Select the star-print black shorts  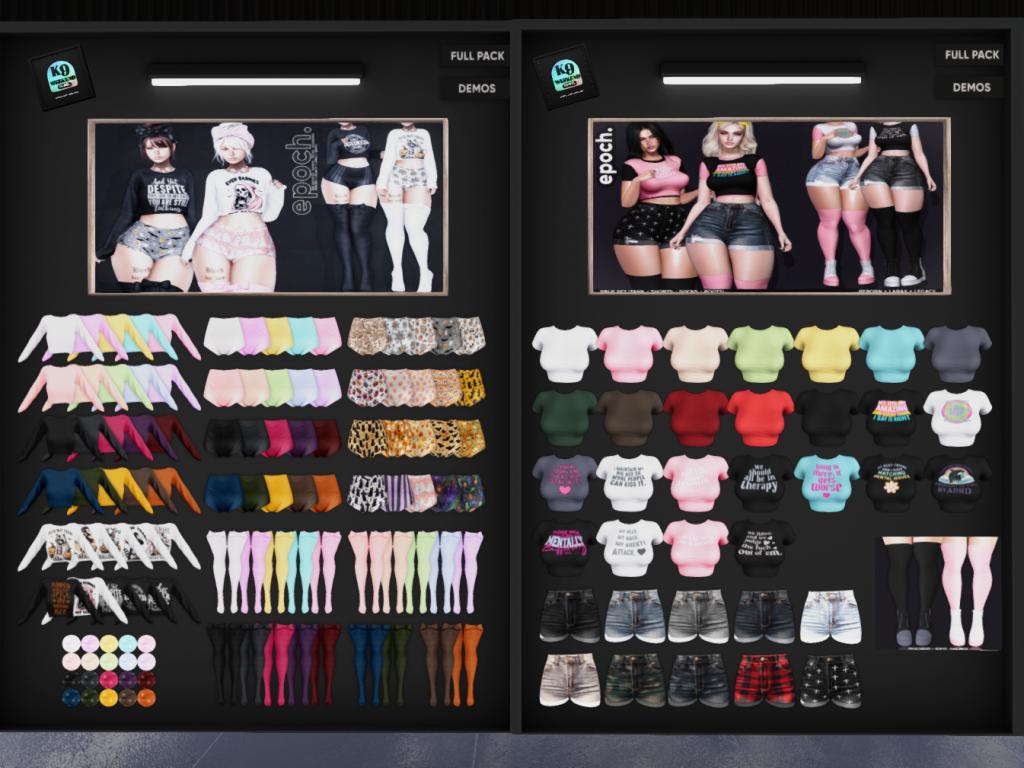click(x=830, y=680)
